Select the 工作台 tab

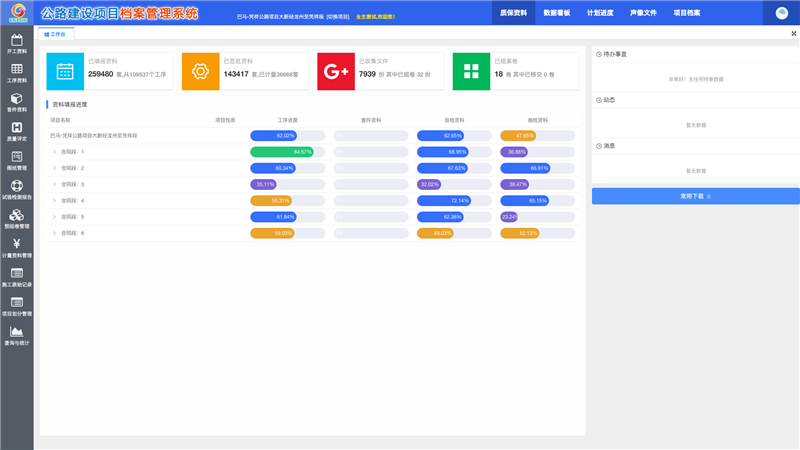pyautogui.click(x=55, y=34)
